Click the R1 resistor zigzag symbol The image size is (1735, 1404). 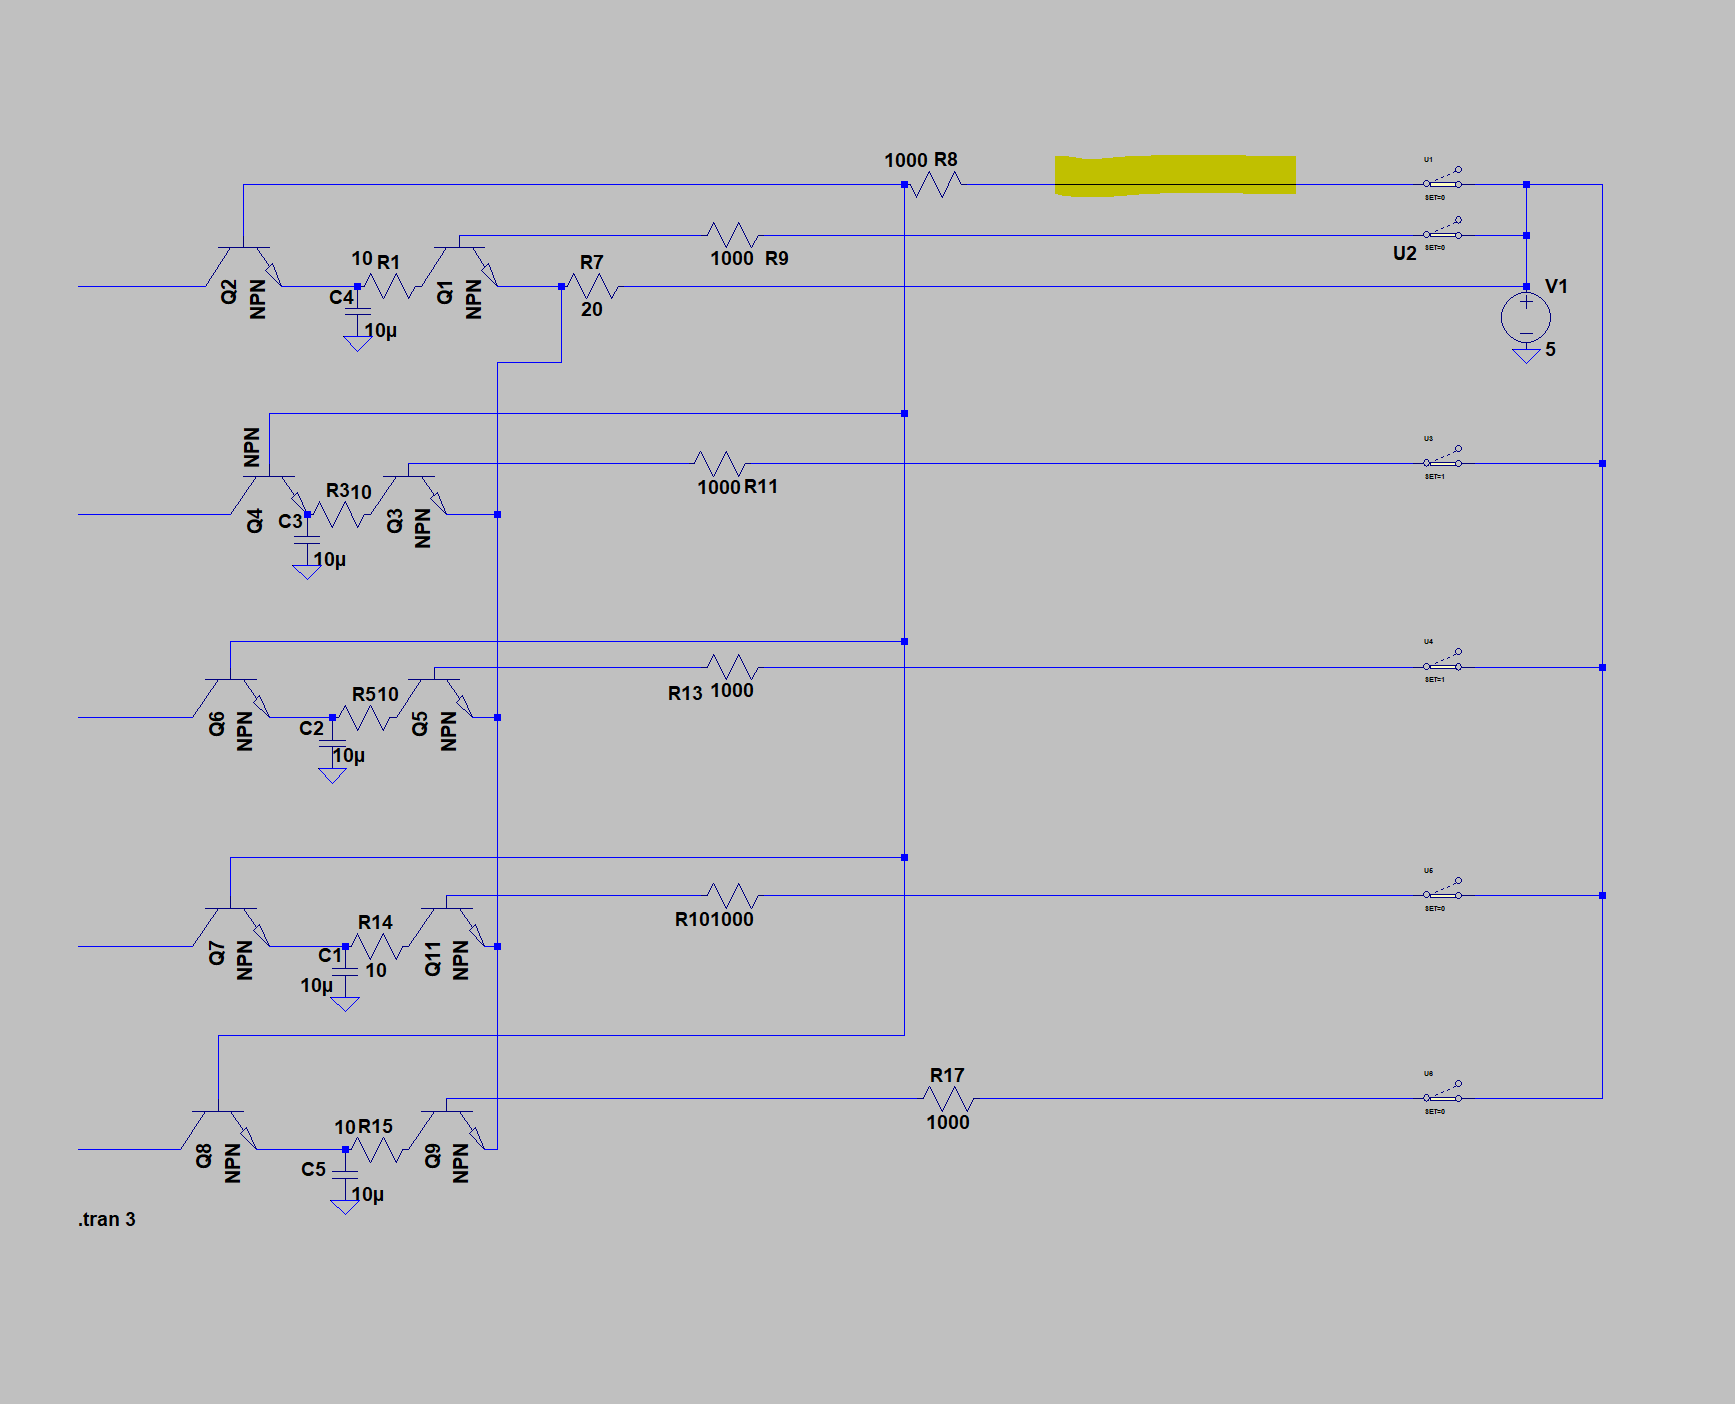tap(388, 286)
